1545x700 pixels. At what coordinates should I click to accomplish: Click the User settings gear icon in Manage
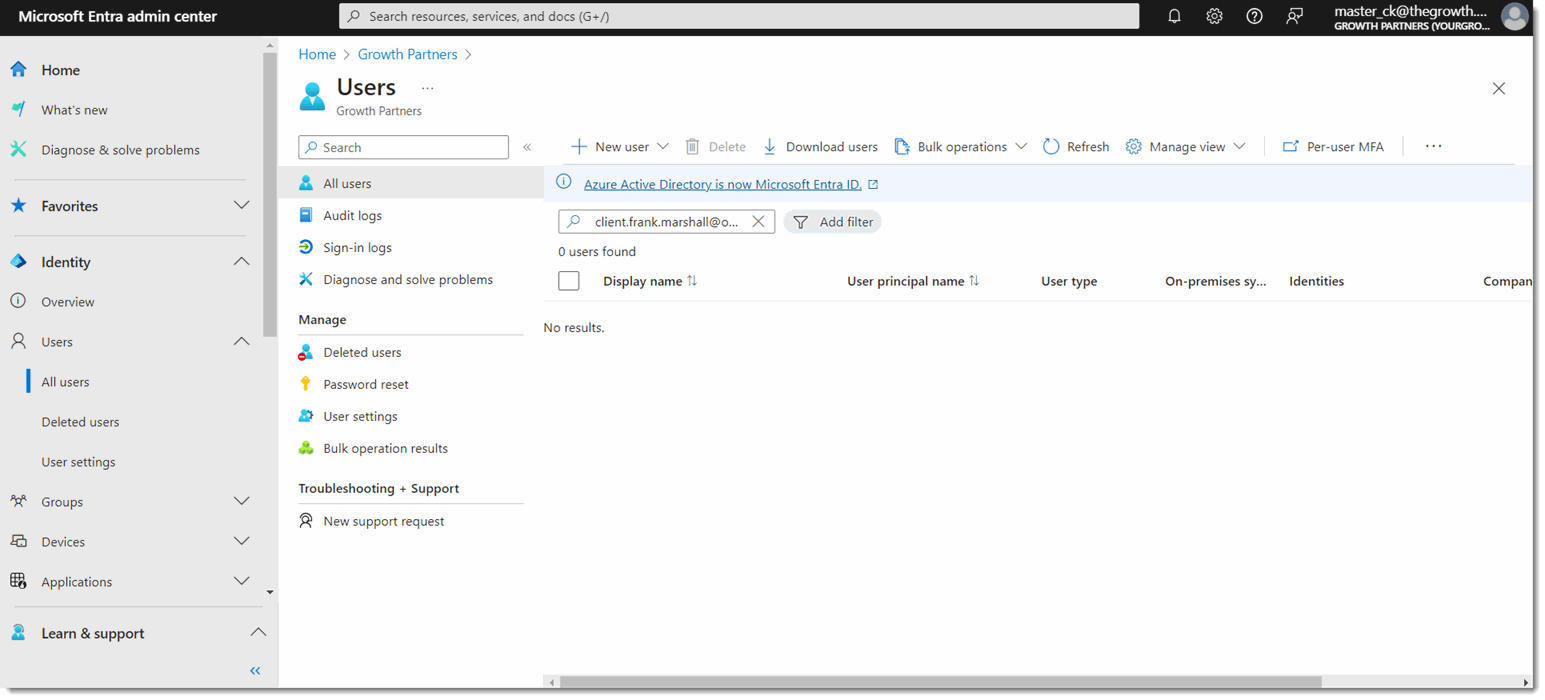[306, 416]
